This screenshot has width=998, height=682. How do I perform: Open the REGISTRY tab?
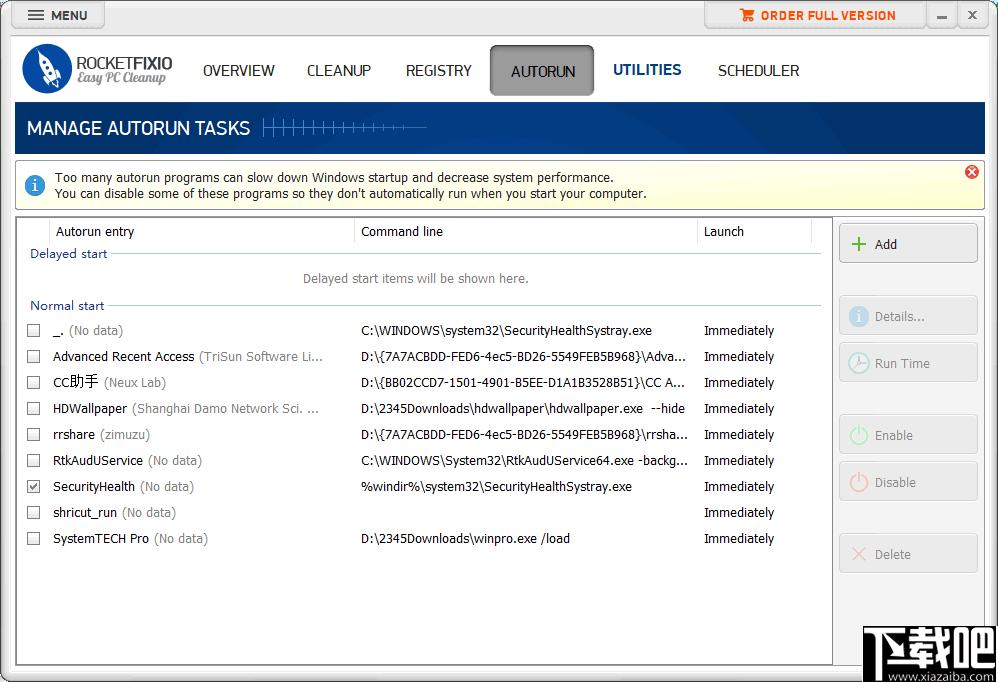(x=439, y=71)
